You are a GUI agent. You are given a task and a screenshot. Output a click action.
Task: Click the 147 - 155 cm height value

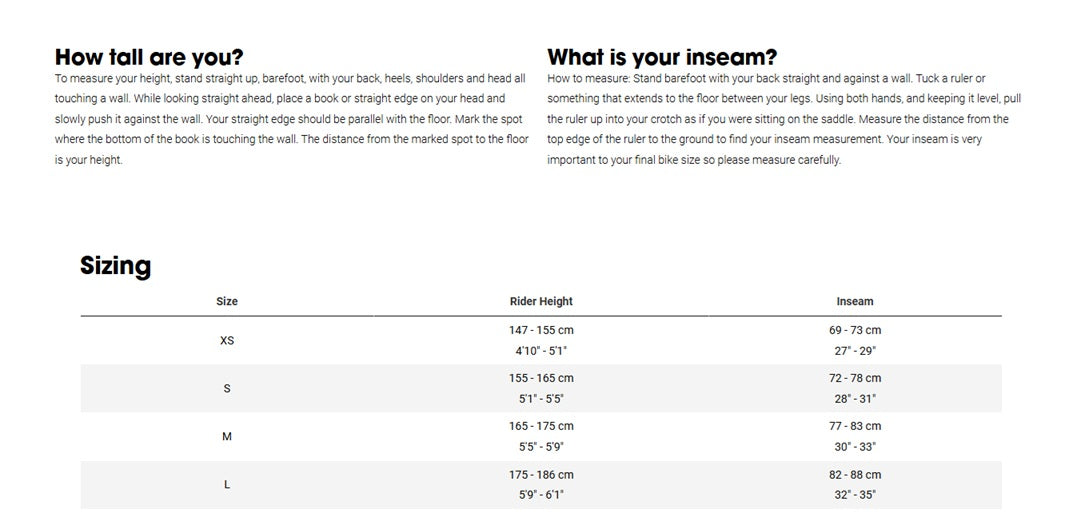(541, 330)
